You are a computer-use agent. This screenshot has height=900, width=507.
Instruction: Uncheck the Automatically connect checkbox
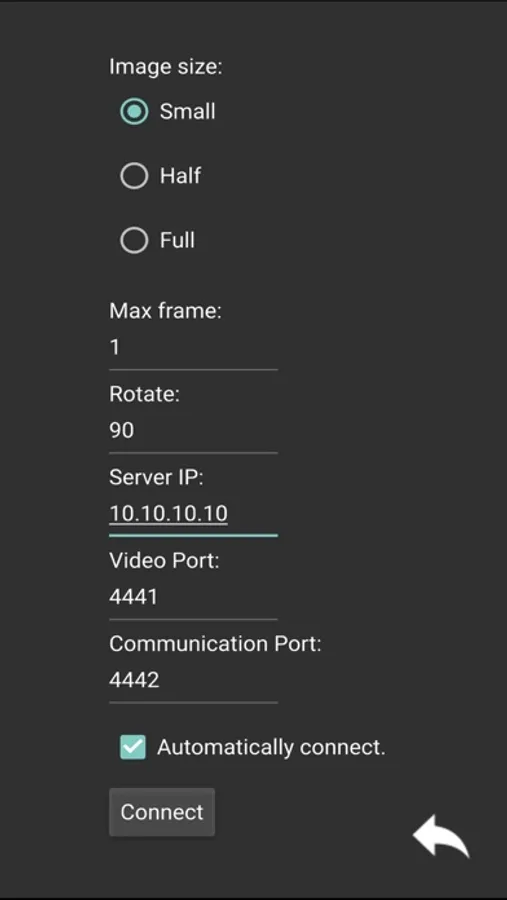(x=133, y=747)
